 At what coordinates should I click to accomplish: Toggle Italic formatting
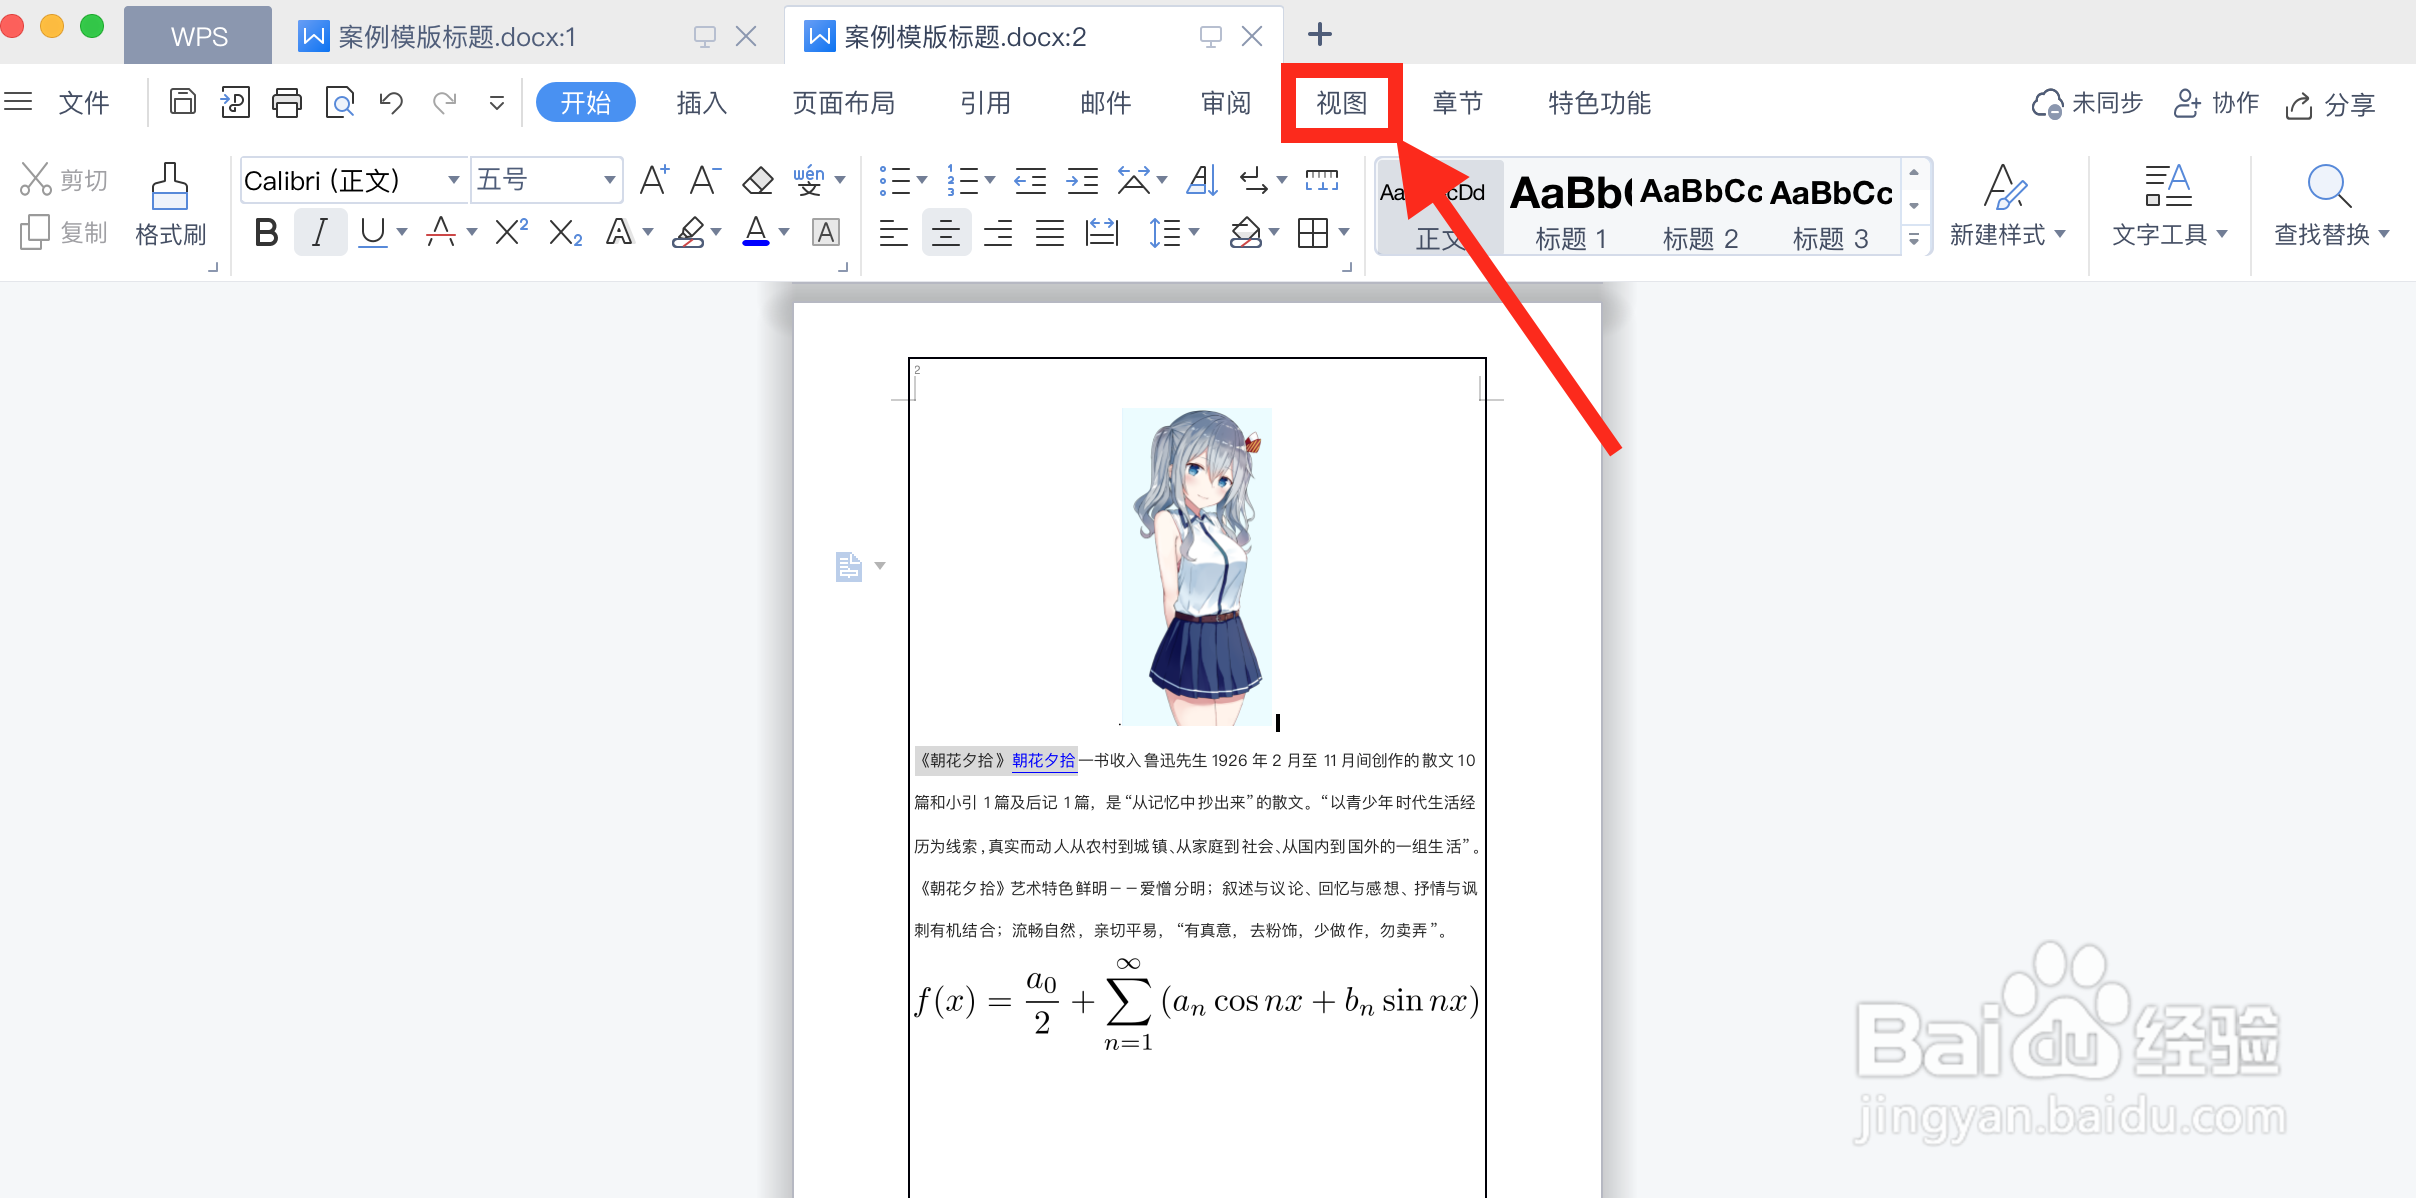[x=320, y=233]
